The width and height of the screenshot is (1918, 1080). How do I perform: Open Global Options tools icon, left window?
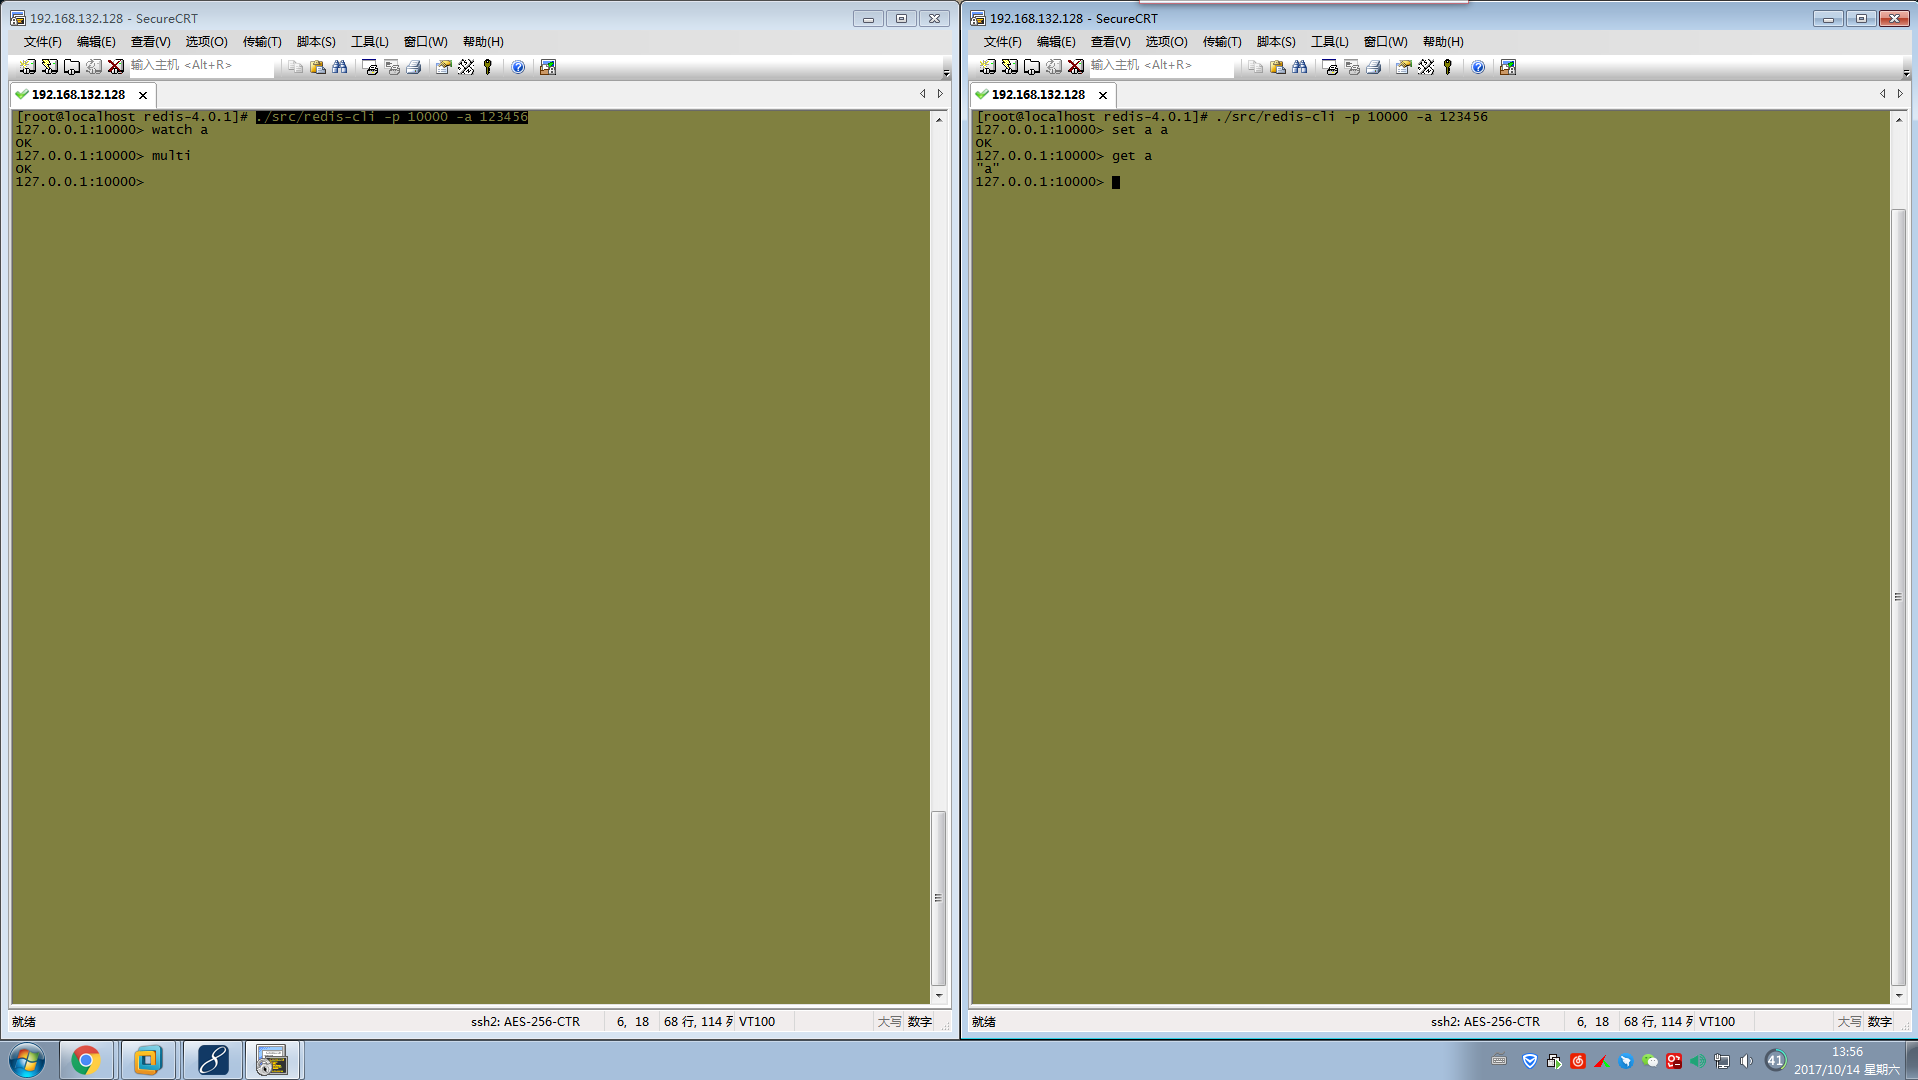[466, 67]
